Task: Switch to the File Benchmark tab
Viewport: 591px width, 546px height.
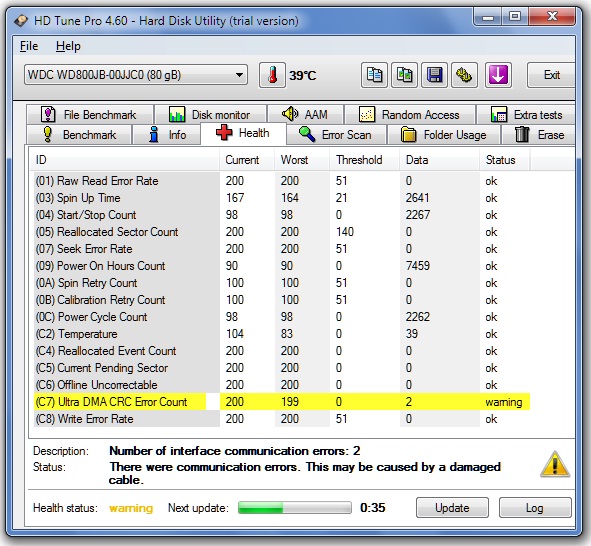Action: [90, 115]
